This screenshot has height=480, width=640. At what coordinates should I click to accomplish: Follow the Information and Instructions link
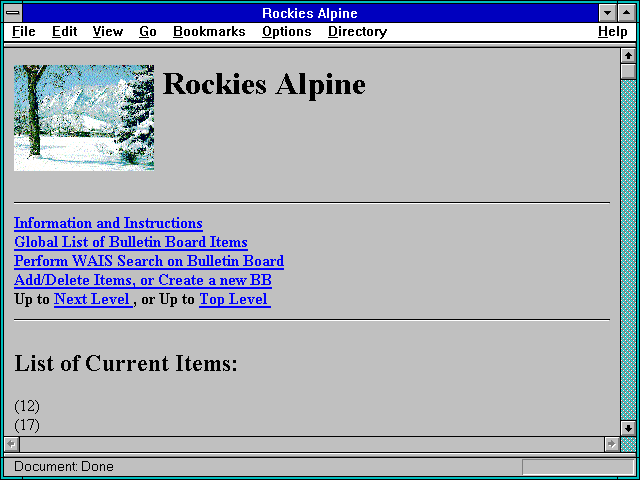[108, 223]
